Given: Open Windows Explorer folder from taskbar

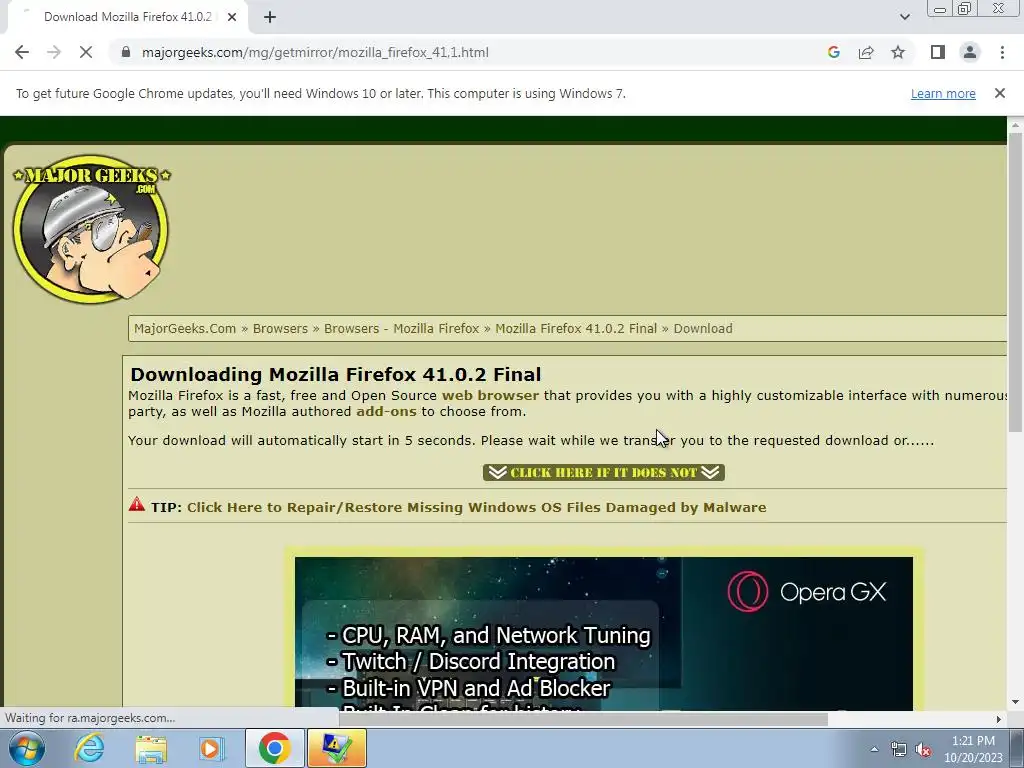Looking at the screenshot, I should (151, 748).
